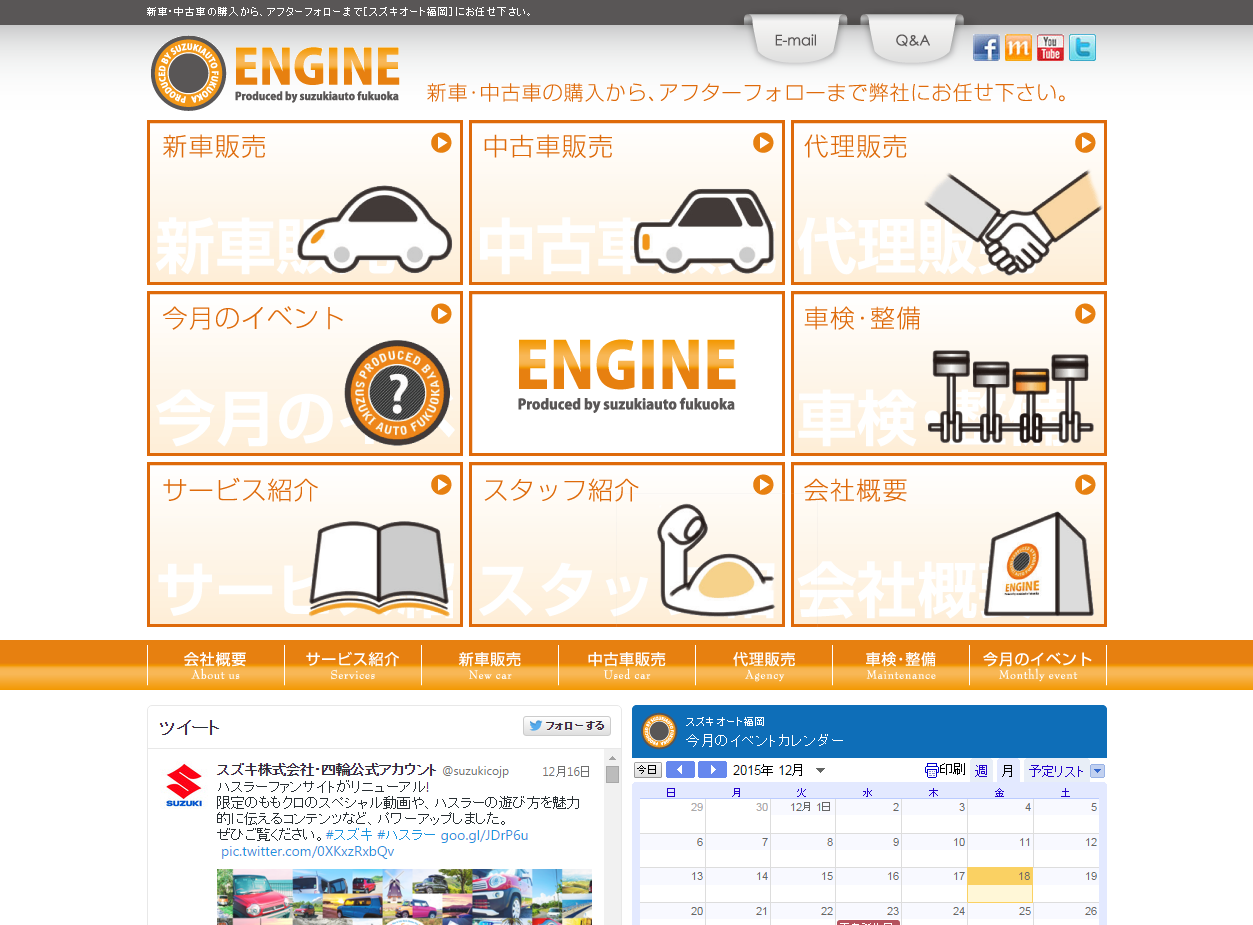
Task: Click the open book illustration
Action: [x=379, y=567]
